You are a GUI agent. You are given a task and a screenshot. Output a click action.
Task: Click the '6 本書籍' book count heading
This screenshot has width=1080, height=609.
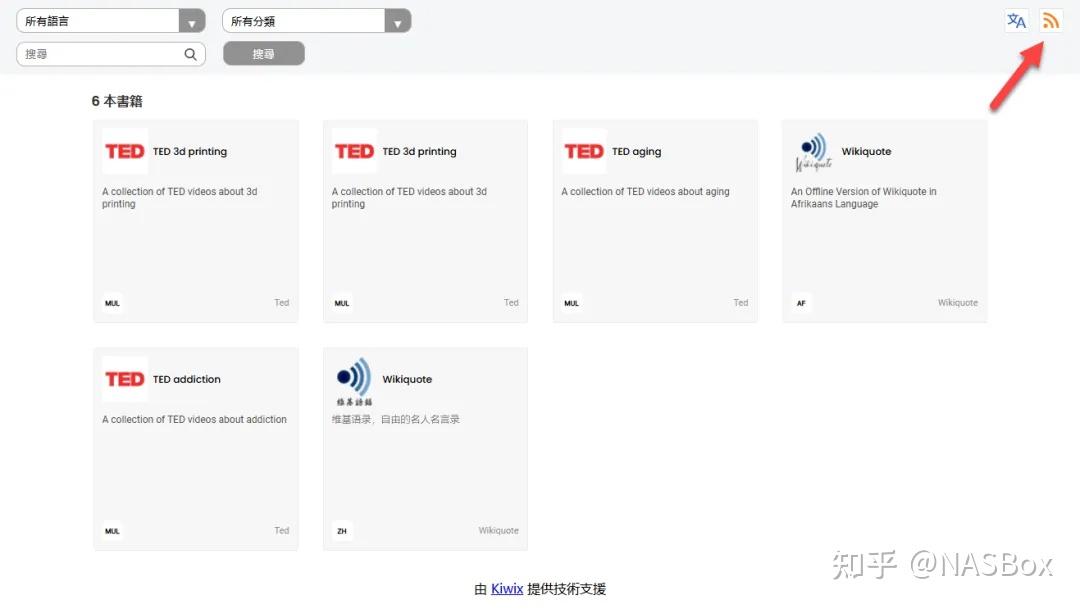117,101
